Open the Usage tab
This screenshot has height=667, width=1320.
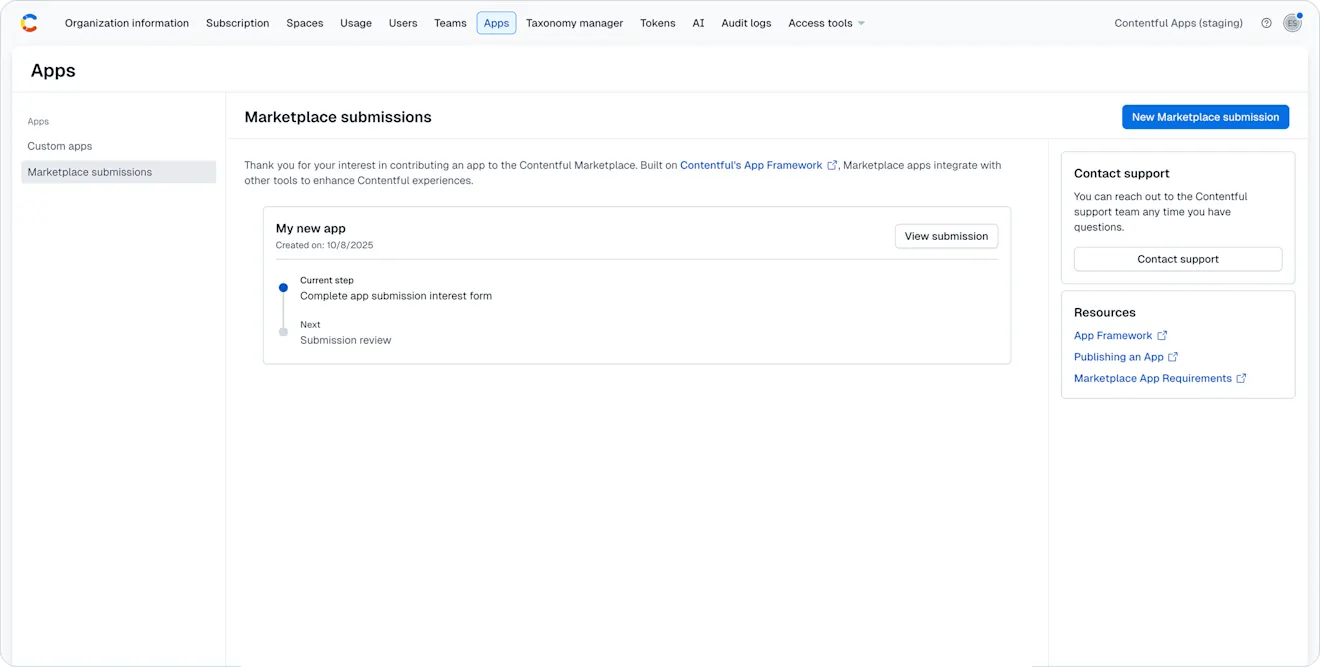[x=356, y=23]
